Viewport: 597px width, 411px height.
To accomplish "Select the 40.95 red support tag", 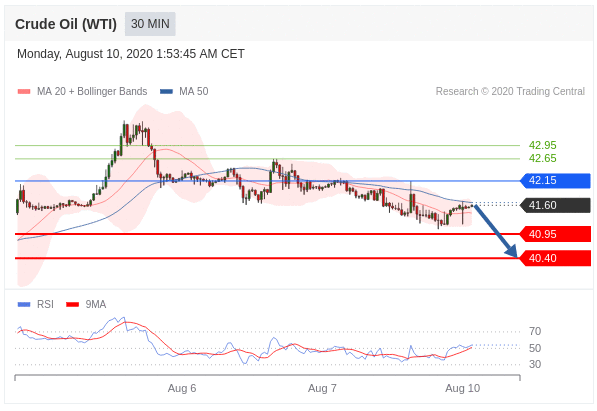I will tap(555, 234).
